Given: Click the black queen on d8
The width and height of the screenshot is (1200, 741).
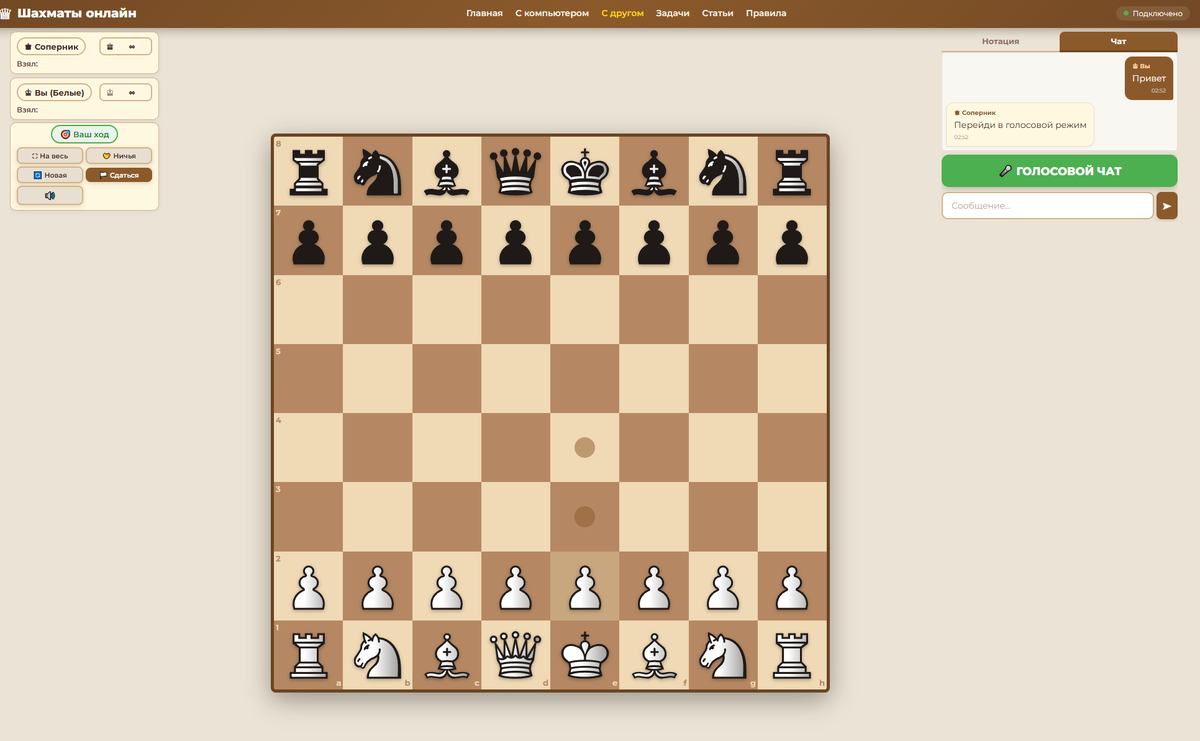Looking at the screenshot, I should (x=515, y=172).
